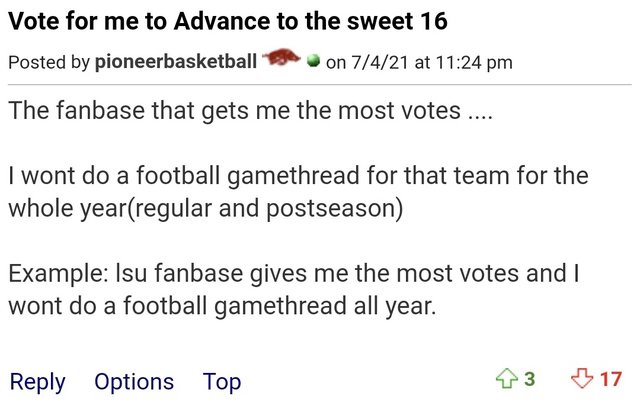Image resolution: width=640 pixels, height=412 pixels.
Task: Jump to Top of the page
Action: (222, 381)
